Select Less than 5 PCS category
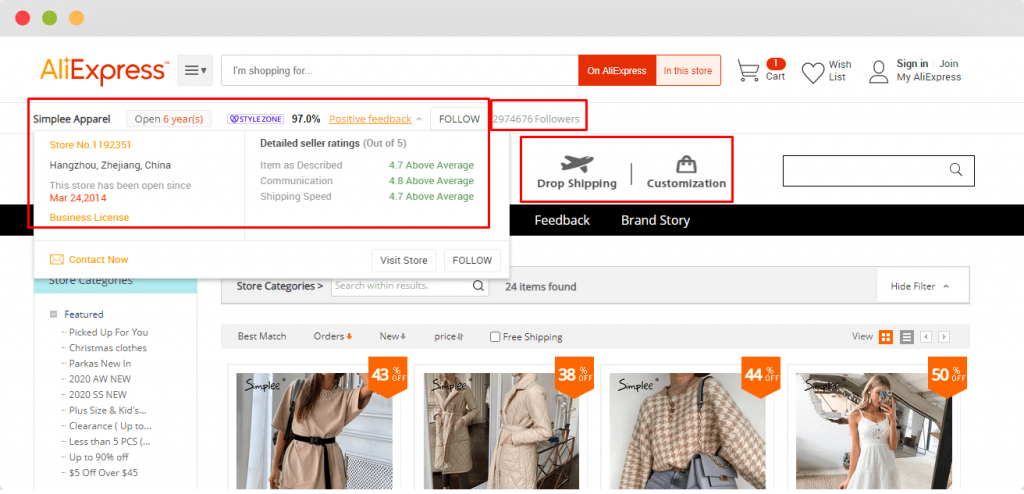 point(110,442)
